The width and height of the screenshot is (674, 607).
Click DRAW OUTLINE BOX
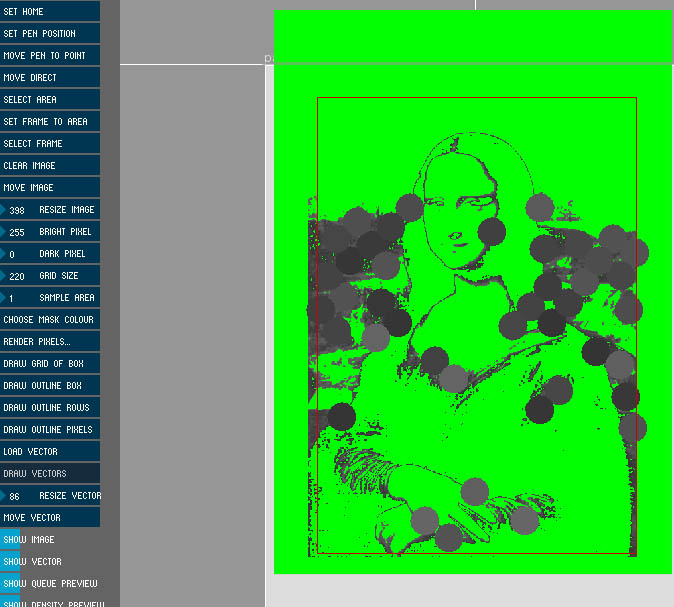[50, 385]
